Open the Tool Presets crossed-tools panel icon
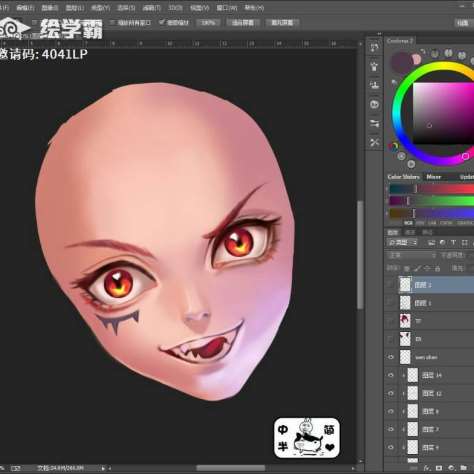This screenshot has width=474, height=474. (x=374, y=143)
